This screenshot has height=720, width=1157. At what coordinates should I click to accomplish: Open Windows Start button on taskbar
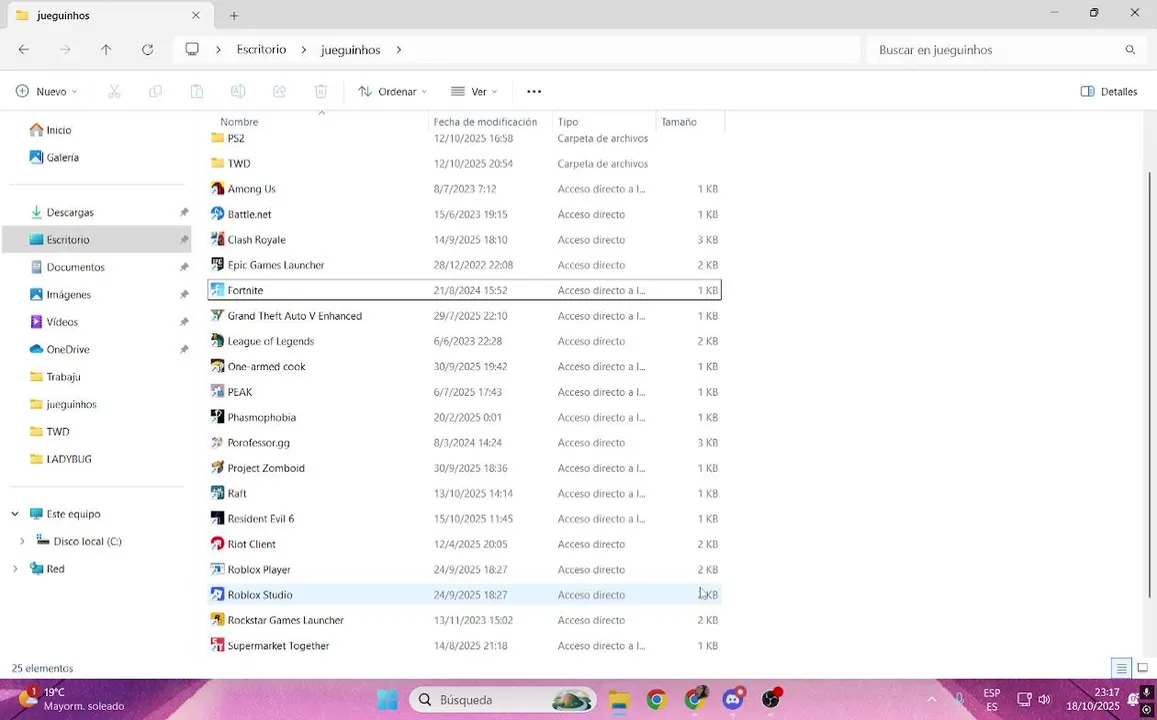387,699
